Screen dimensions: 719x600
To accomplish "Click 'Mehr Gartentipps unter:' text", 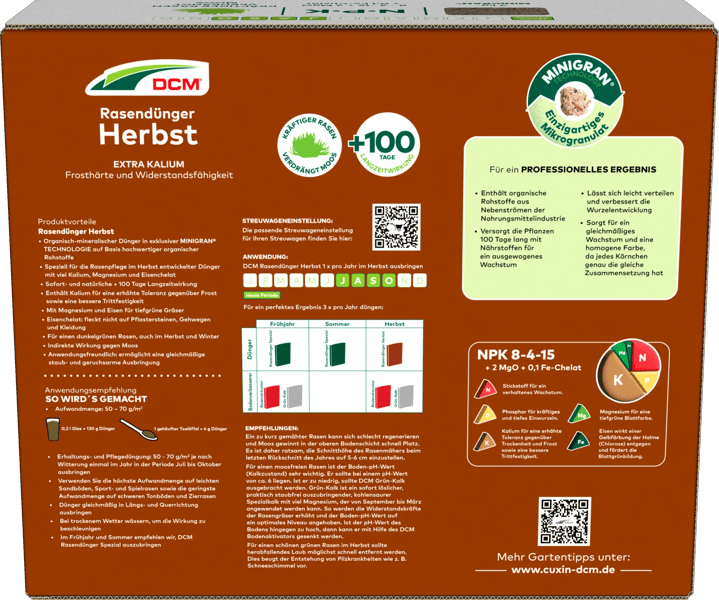I will pos(563,557).
